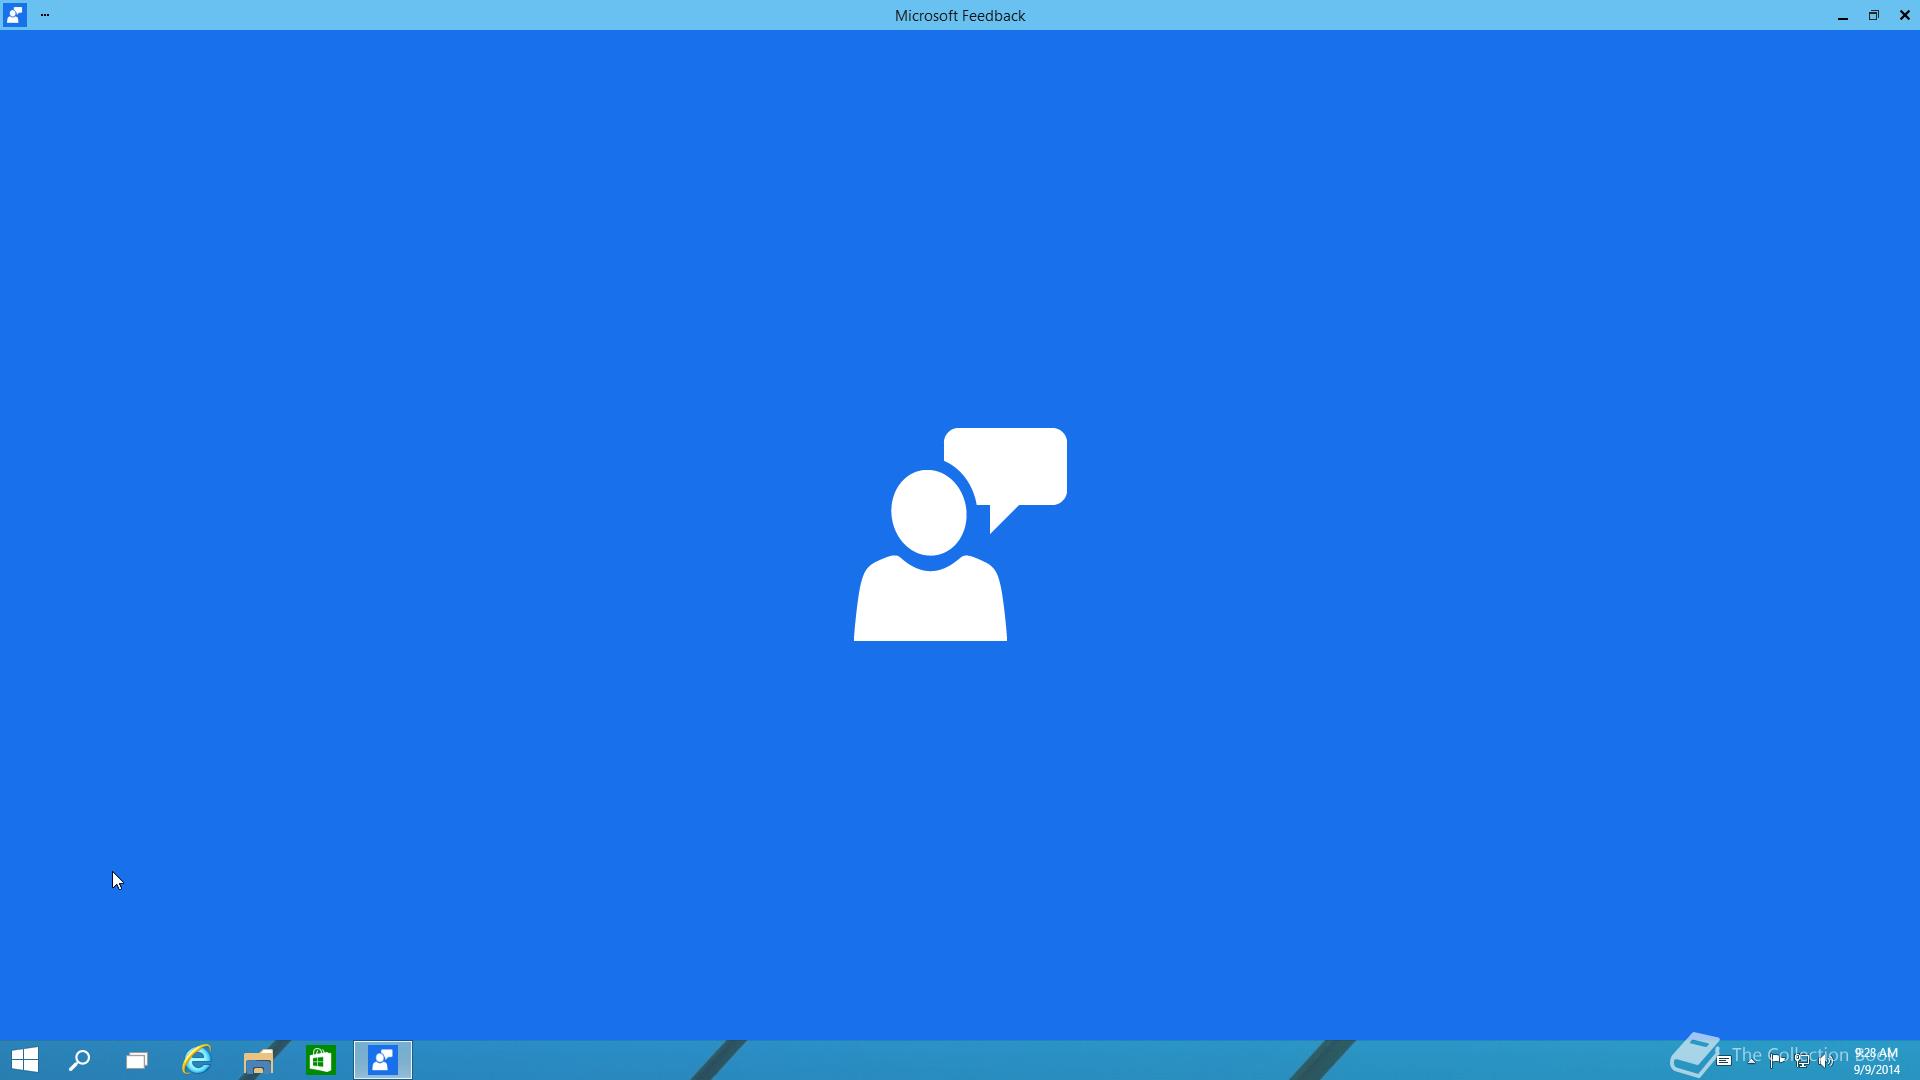The height and width of the screenshot is (1080, 1920).
Task: Open the Microsoft Feedback app icon menu in title bar
Action: [14, 15]
